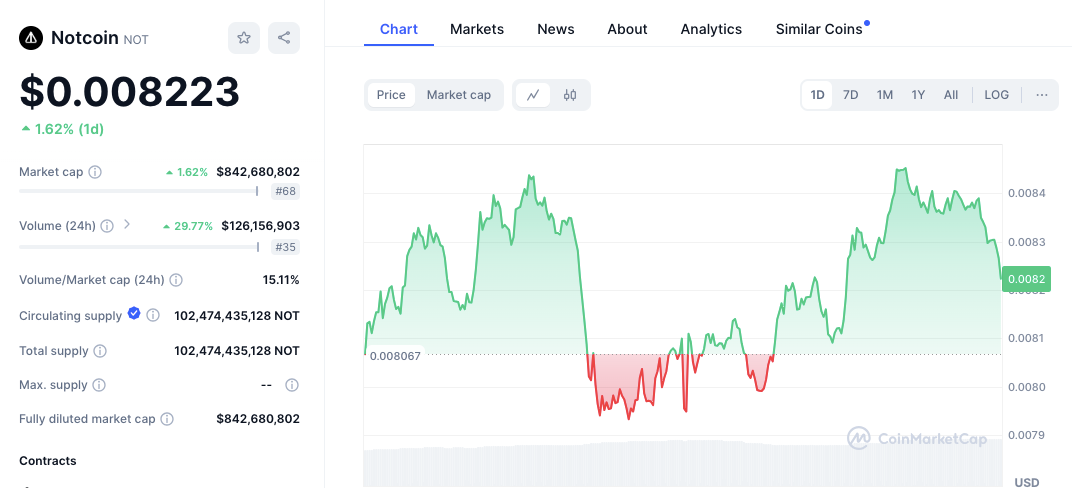This screenshot has height=488, width=1072.
Task: Open the Similar Coins tab
Action: pyautogui.click(x=819, y=29)
